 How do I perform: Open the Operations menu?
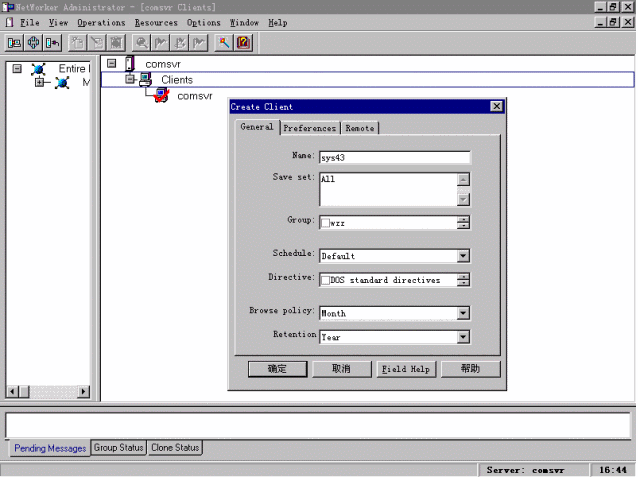(x=102, y=22)
